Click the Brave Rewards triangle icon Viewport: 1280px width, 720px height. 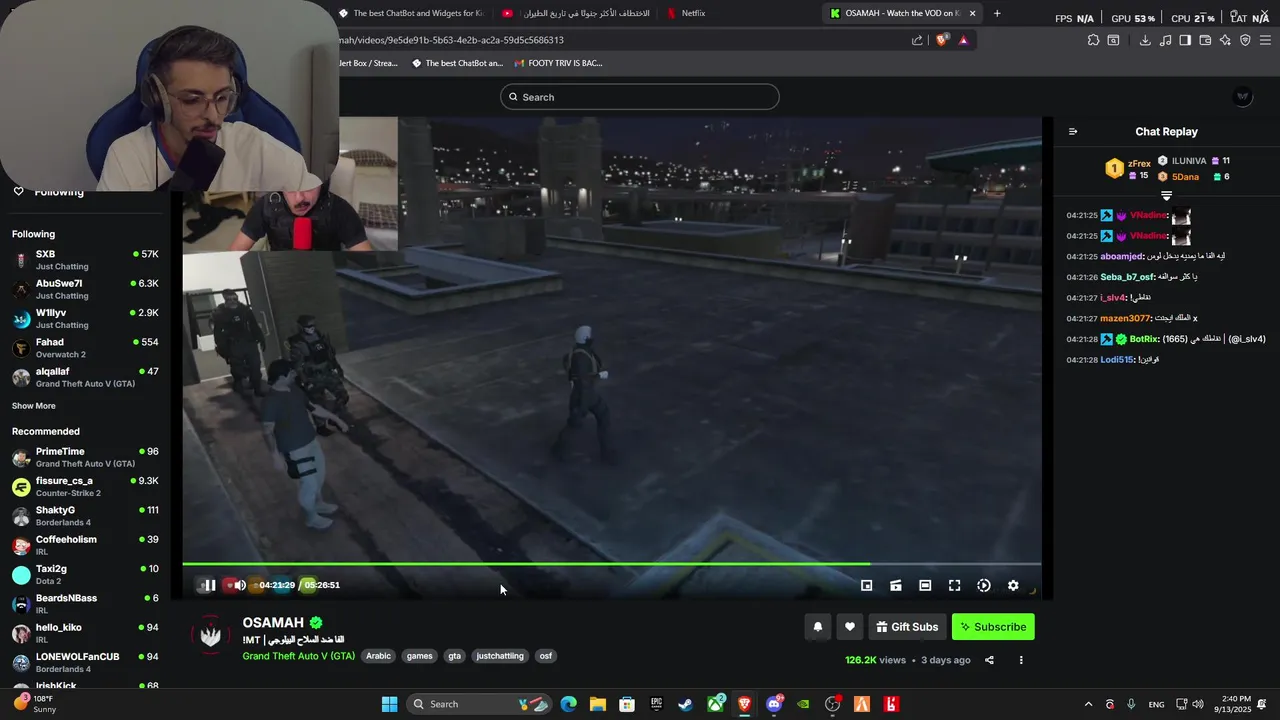(x=963, y=40)
